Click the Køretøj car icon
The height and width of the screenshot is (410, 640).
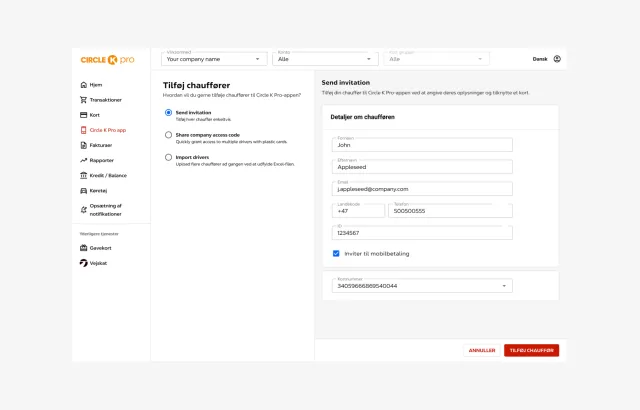coord(84,191)
